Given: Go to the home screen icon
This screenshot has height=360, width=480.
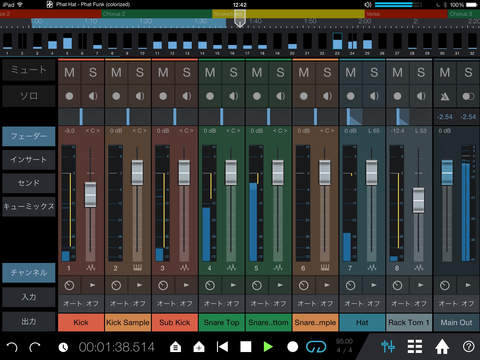Looking at the screenshot, I should (x=442, y=347).
